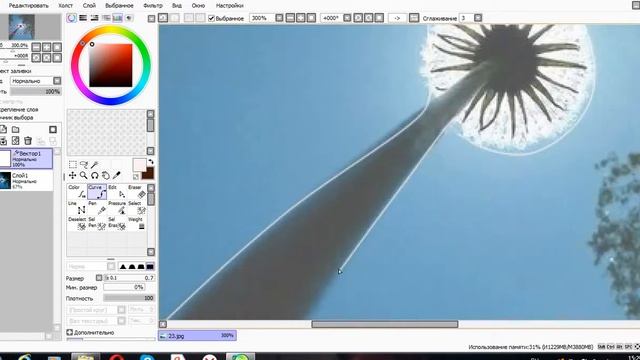Open the Окно menu
The image size is (640, 360).
(198, 6)
